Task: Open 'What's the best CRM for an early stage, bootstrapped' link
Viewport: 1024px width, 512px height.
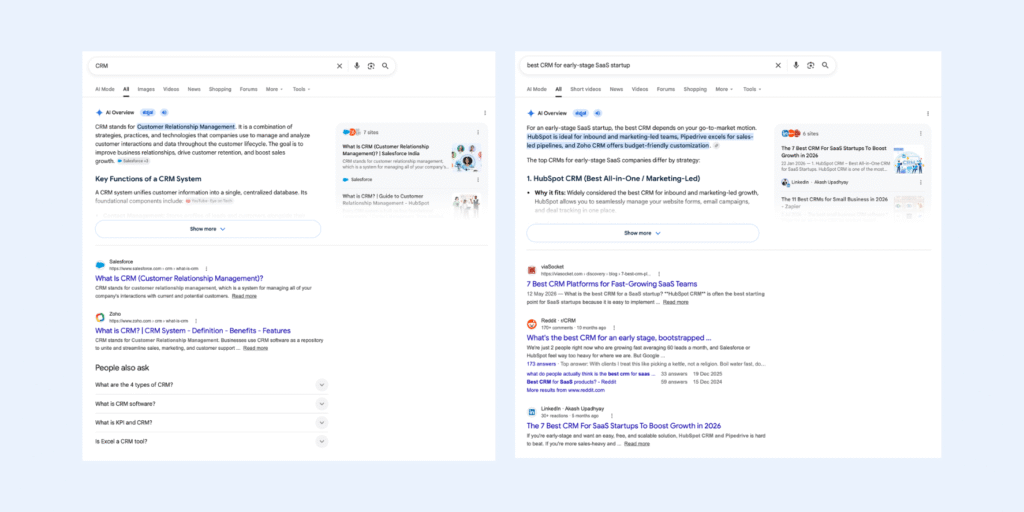Action: point(619,338)
